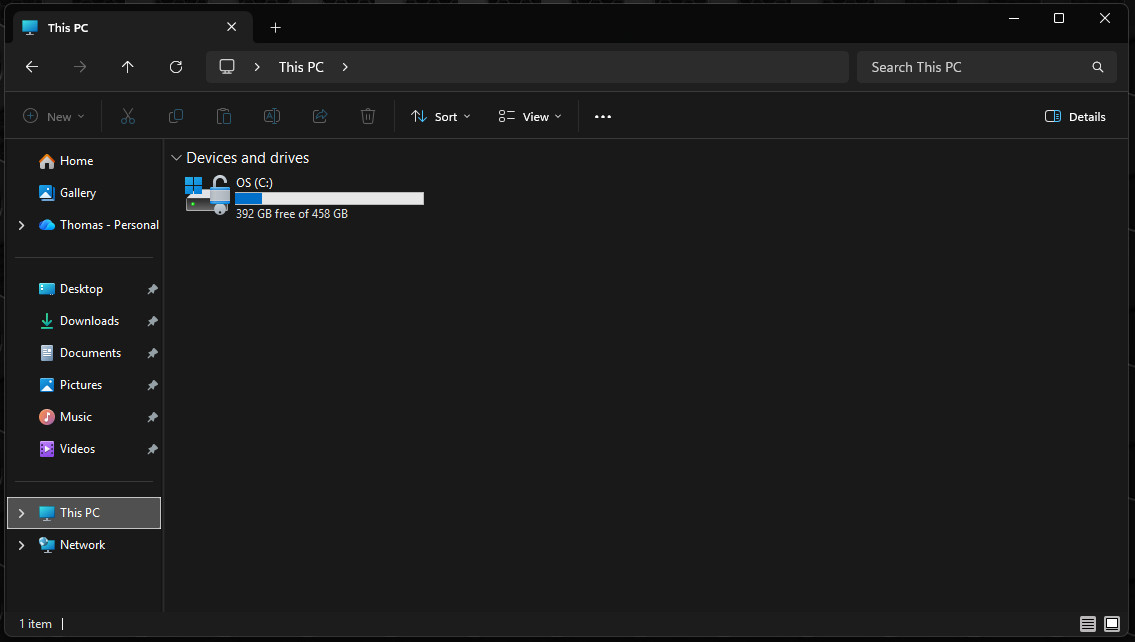Switch to details list view in status bar

[1087, 624]
